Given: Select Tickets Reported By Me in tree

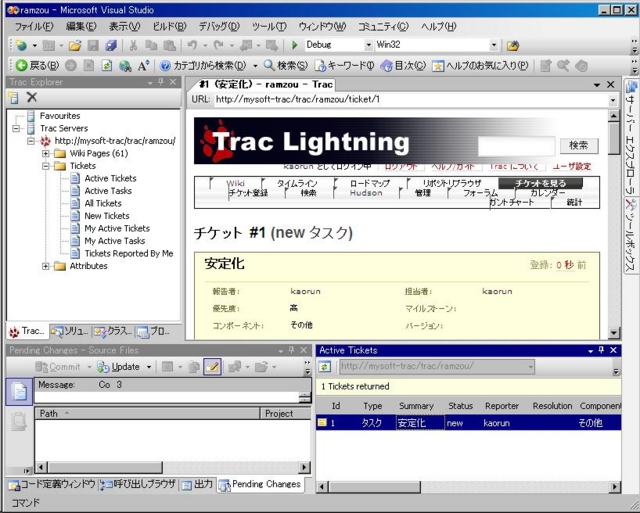Looking at the screenshot, I should pyautogui.click(x=129, y=253).
